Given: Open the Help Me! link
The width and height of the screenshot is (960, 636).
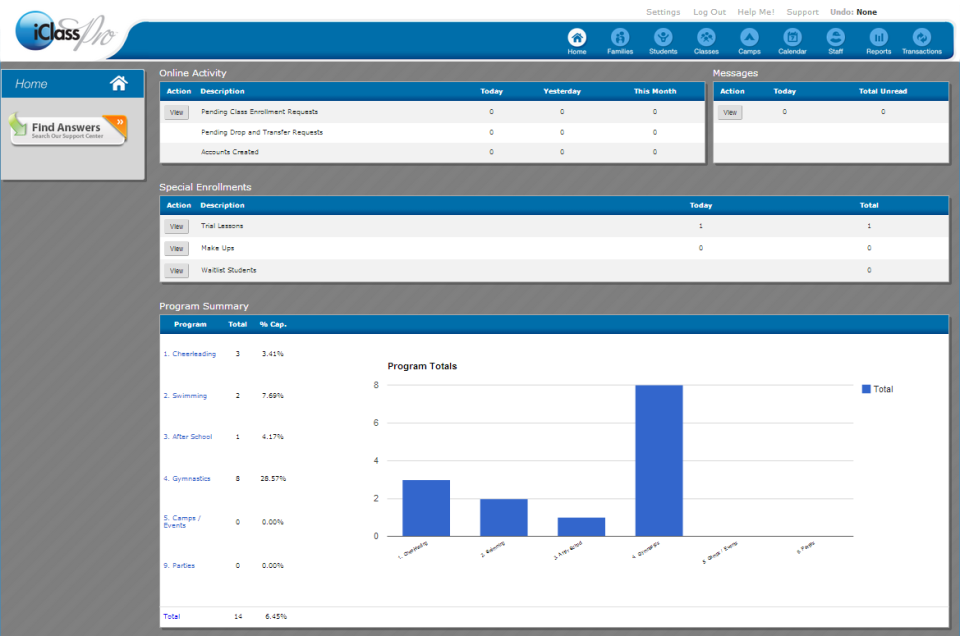Looking at the screenshot, I should 755,12.
